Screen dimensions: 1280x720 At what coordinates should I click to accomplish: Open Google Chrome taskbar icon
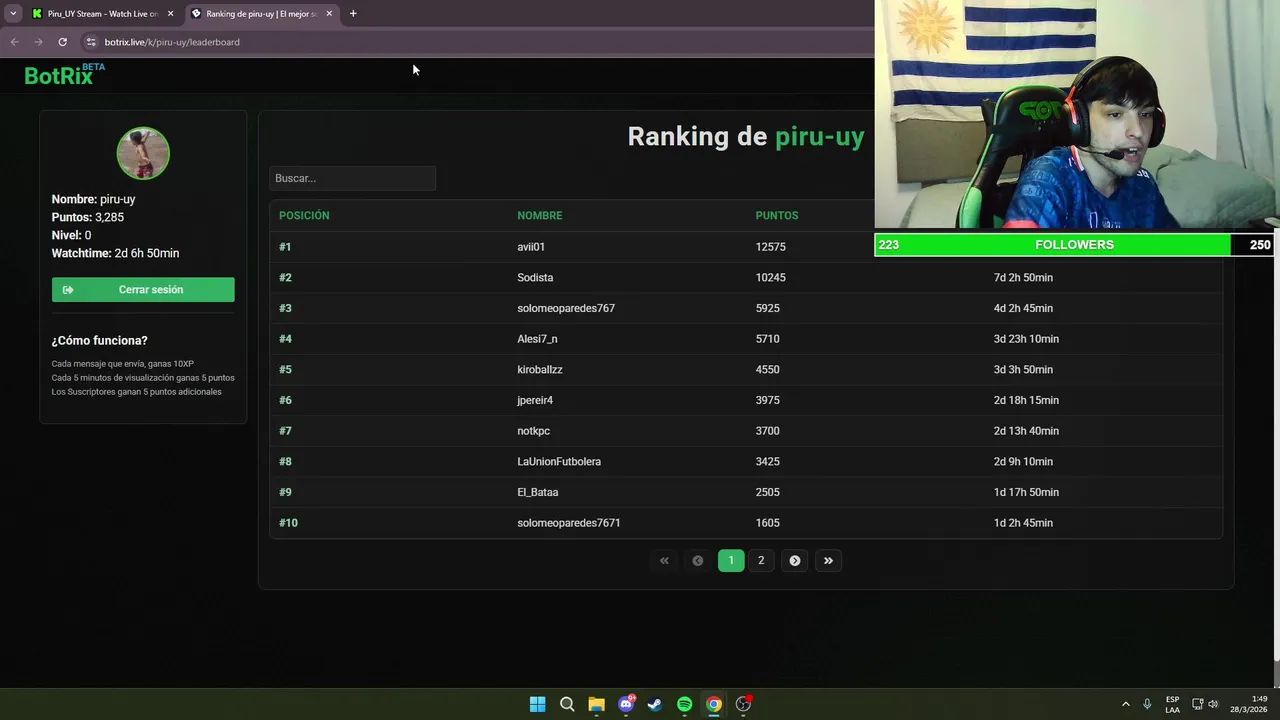click(x=714, y=704)
